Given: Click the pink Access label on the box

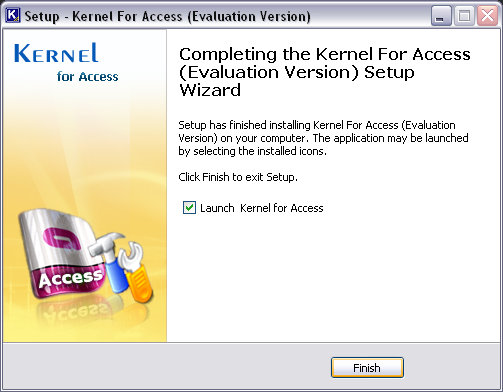Looking at the screenshot, I should click(x=71, y=278).
